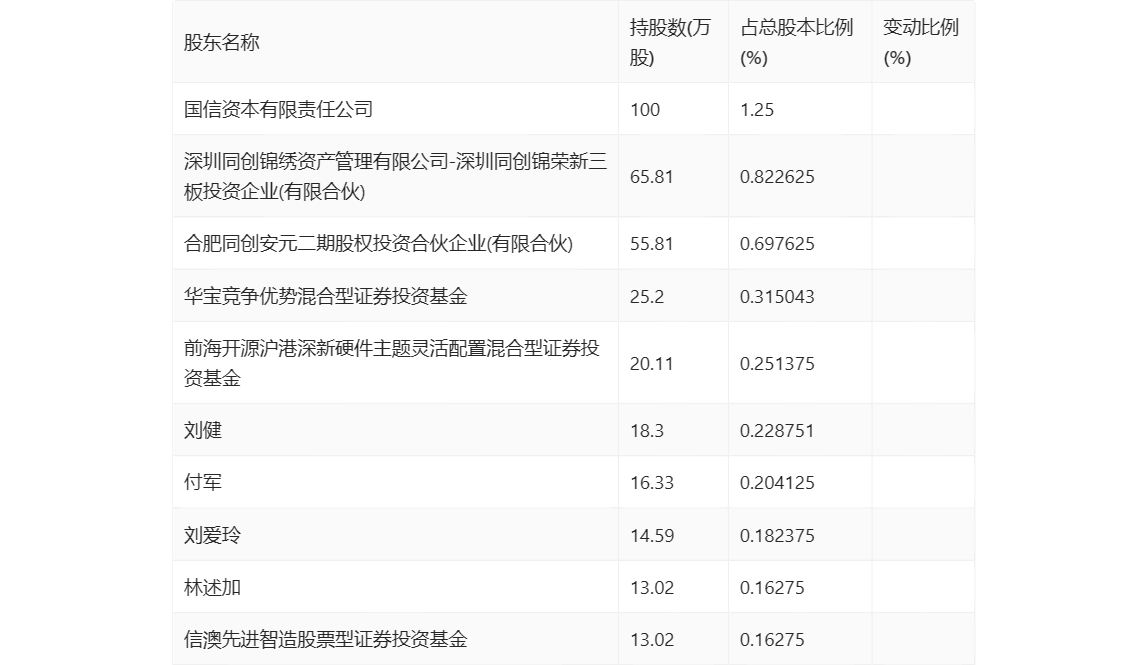
Task: Click the holding value 55.81
Action: [x=652, y=244]
